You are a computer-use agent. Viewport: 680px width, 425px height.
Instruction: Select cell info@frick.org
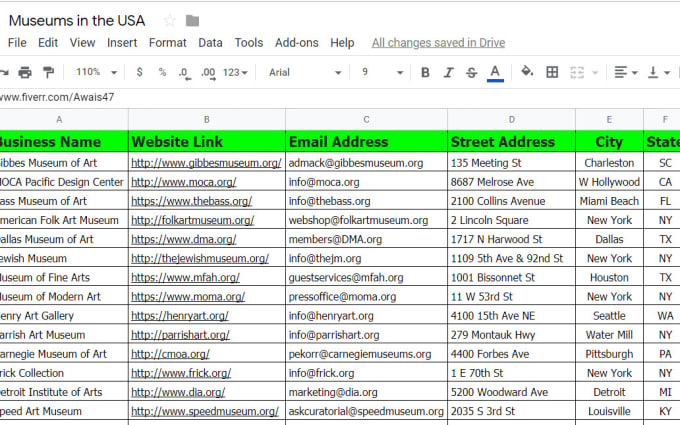click(x=366, y=373)
